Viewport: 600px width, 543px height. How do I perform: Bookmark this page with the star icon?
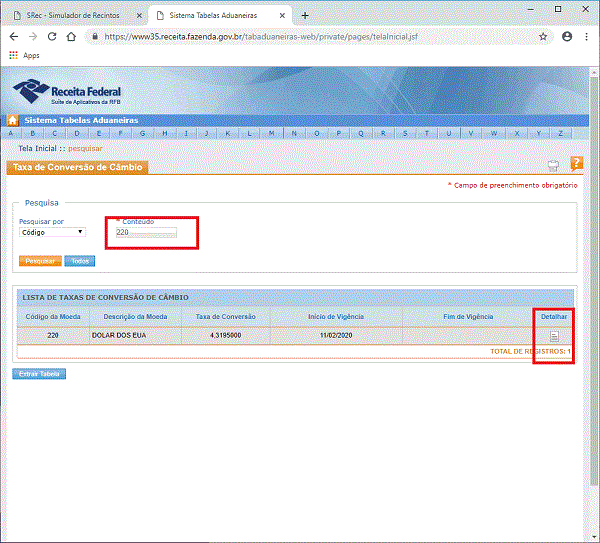(543, 36)
